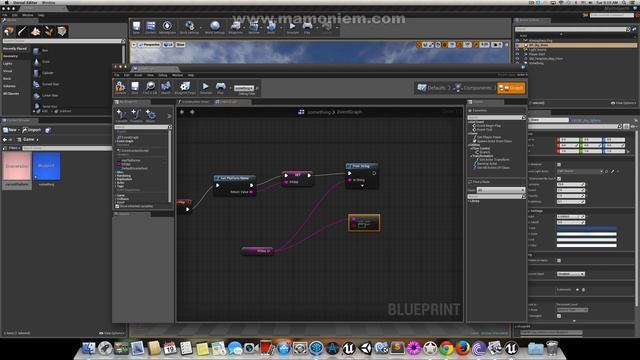Switch to Defaults mode in blueprint editor
The width and height of the screenshot is (640, 360).
point(431,88)
